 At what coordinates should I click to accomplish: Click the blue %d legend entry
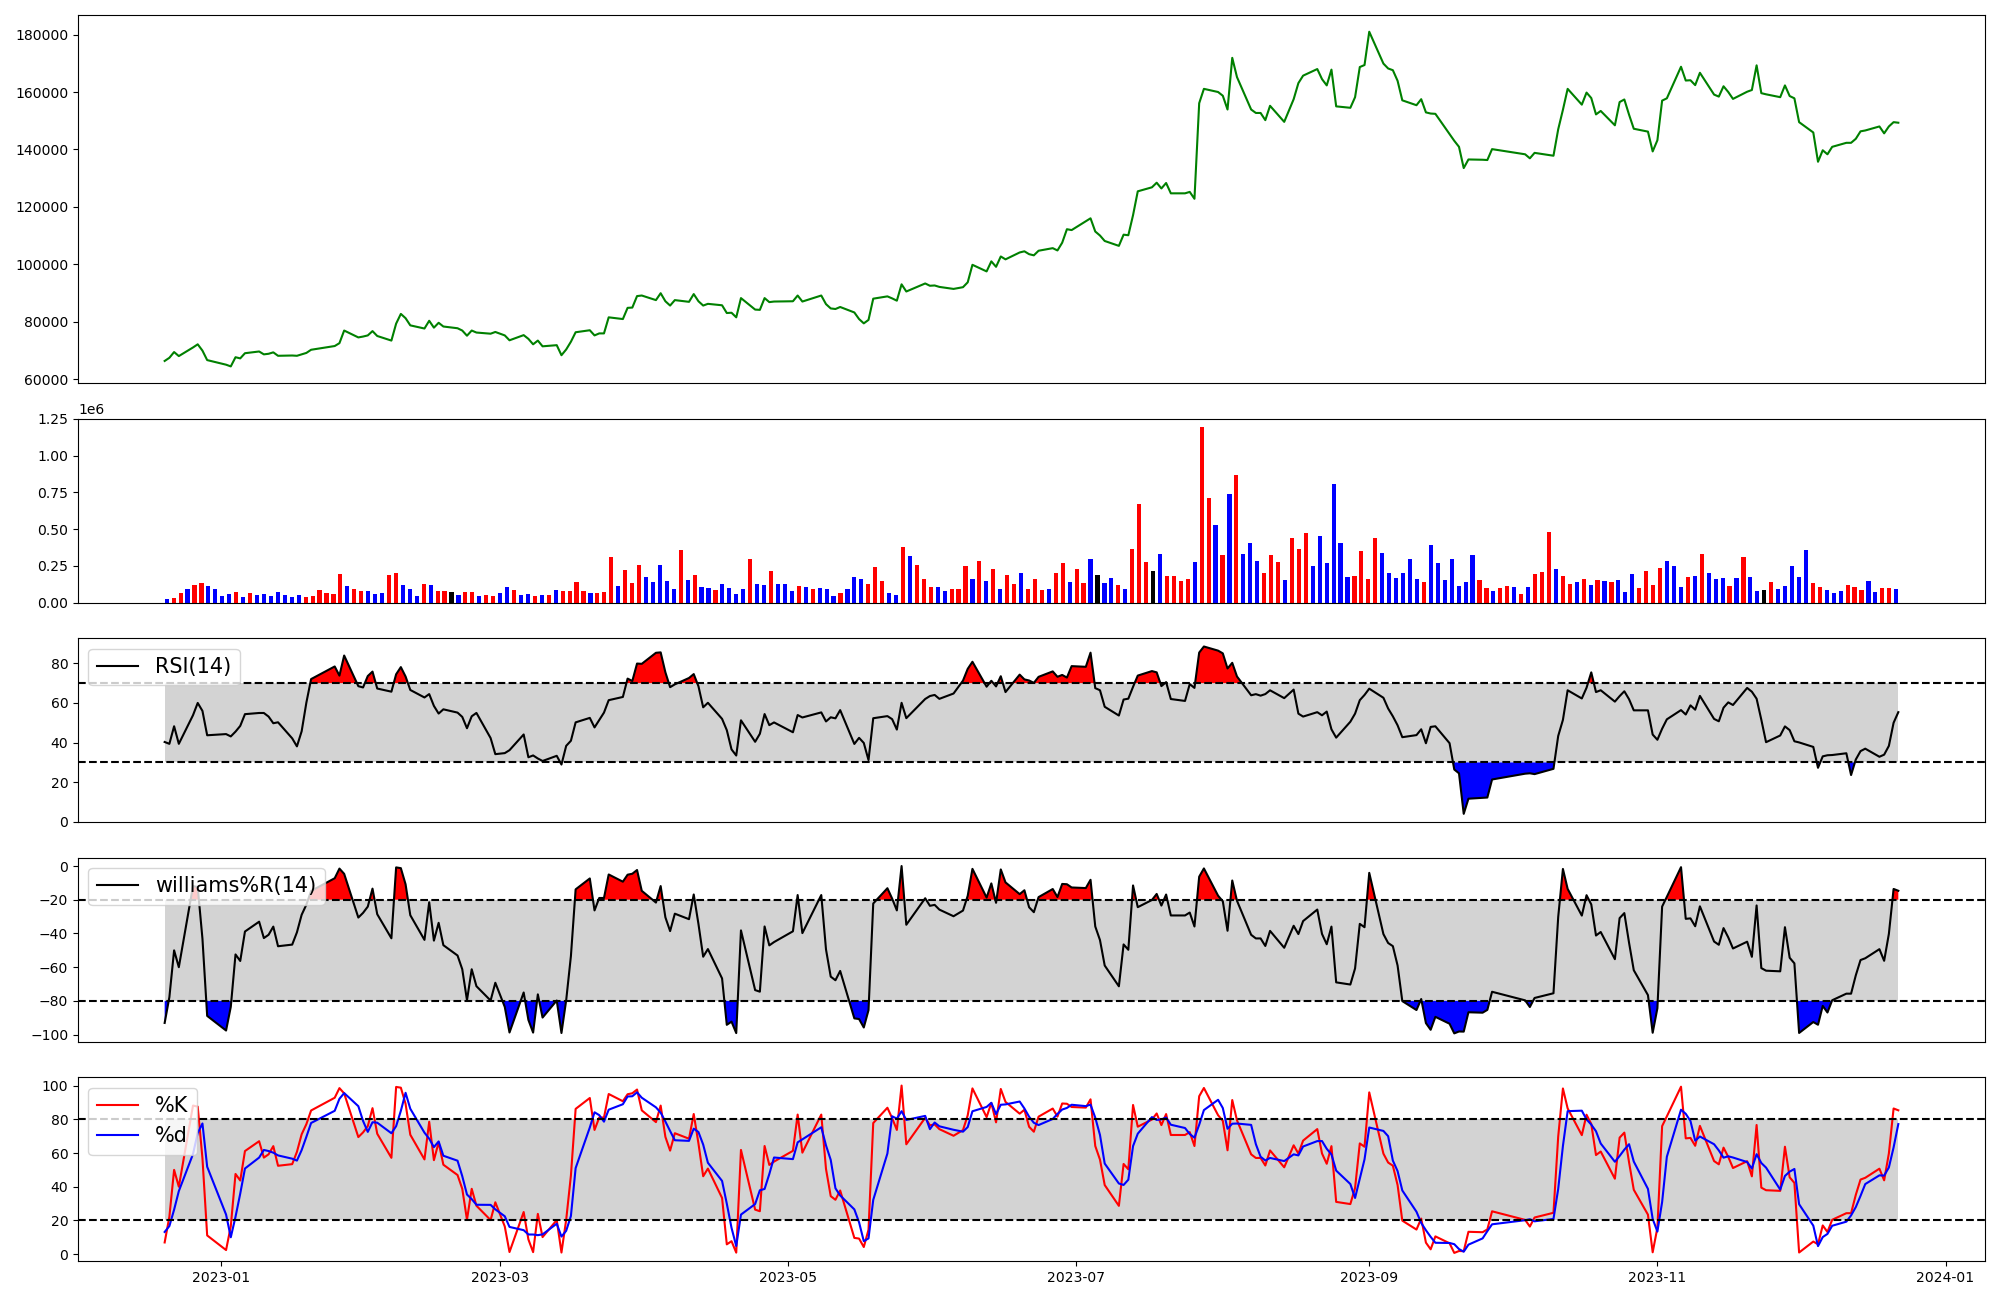pyautogui.click(x=170, y=1136)
